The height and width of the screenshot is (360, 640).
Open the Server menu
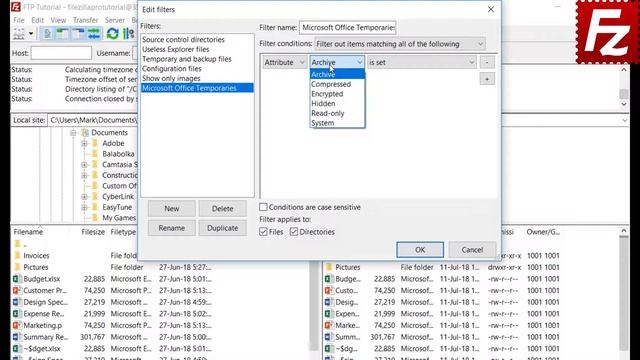coord(115,20)
